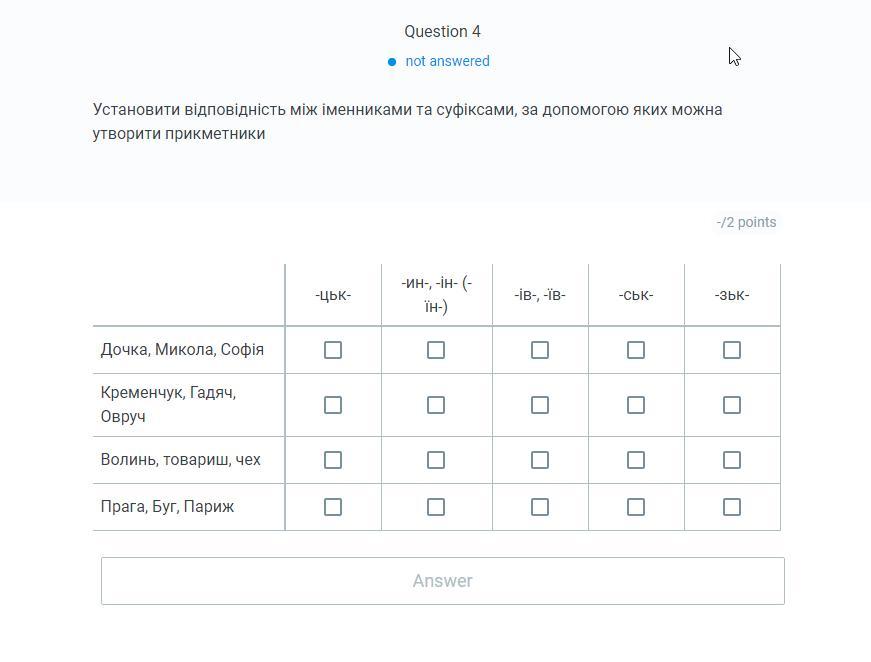Check -цьк- for Прага, Буг, Париж row
This screenshot has height=662, width=871.
[x=333, y=507]
